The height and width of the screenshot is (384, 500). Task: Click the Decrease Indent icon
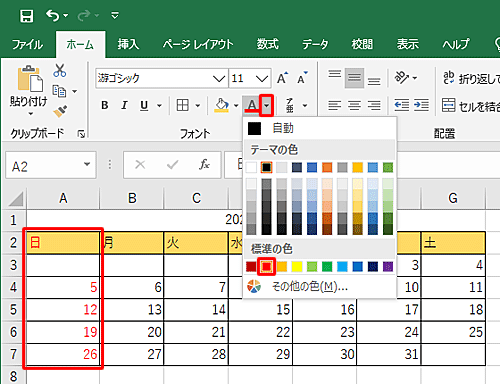[x=402, y=105]
